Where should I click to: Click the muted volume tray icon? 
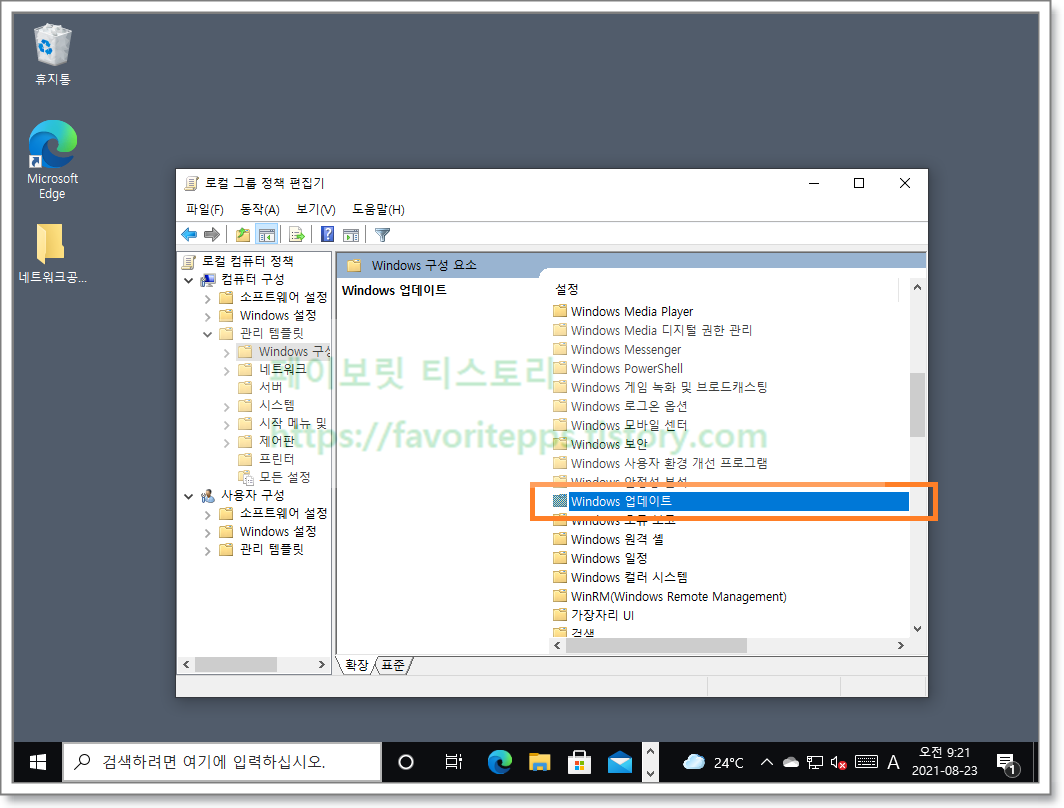839,763
